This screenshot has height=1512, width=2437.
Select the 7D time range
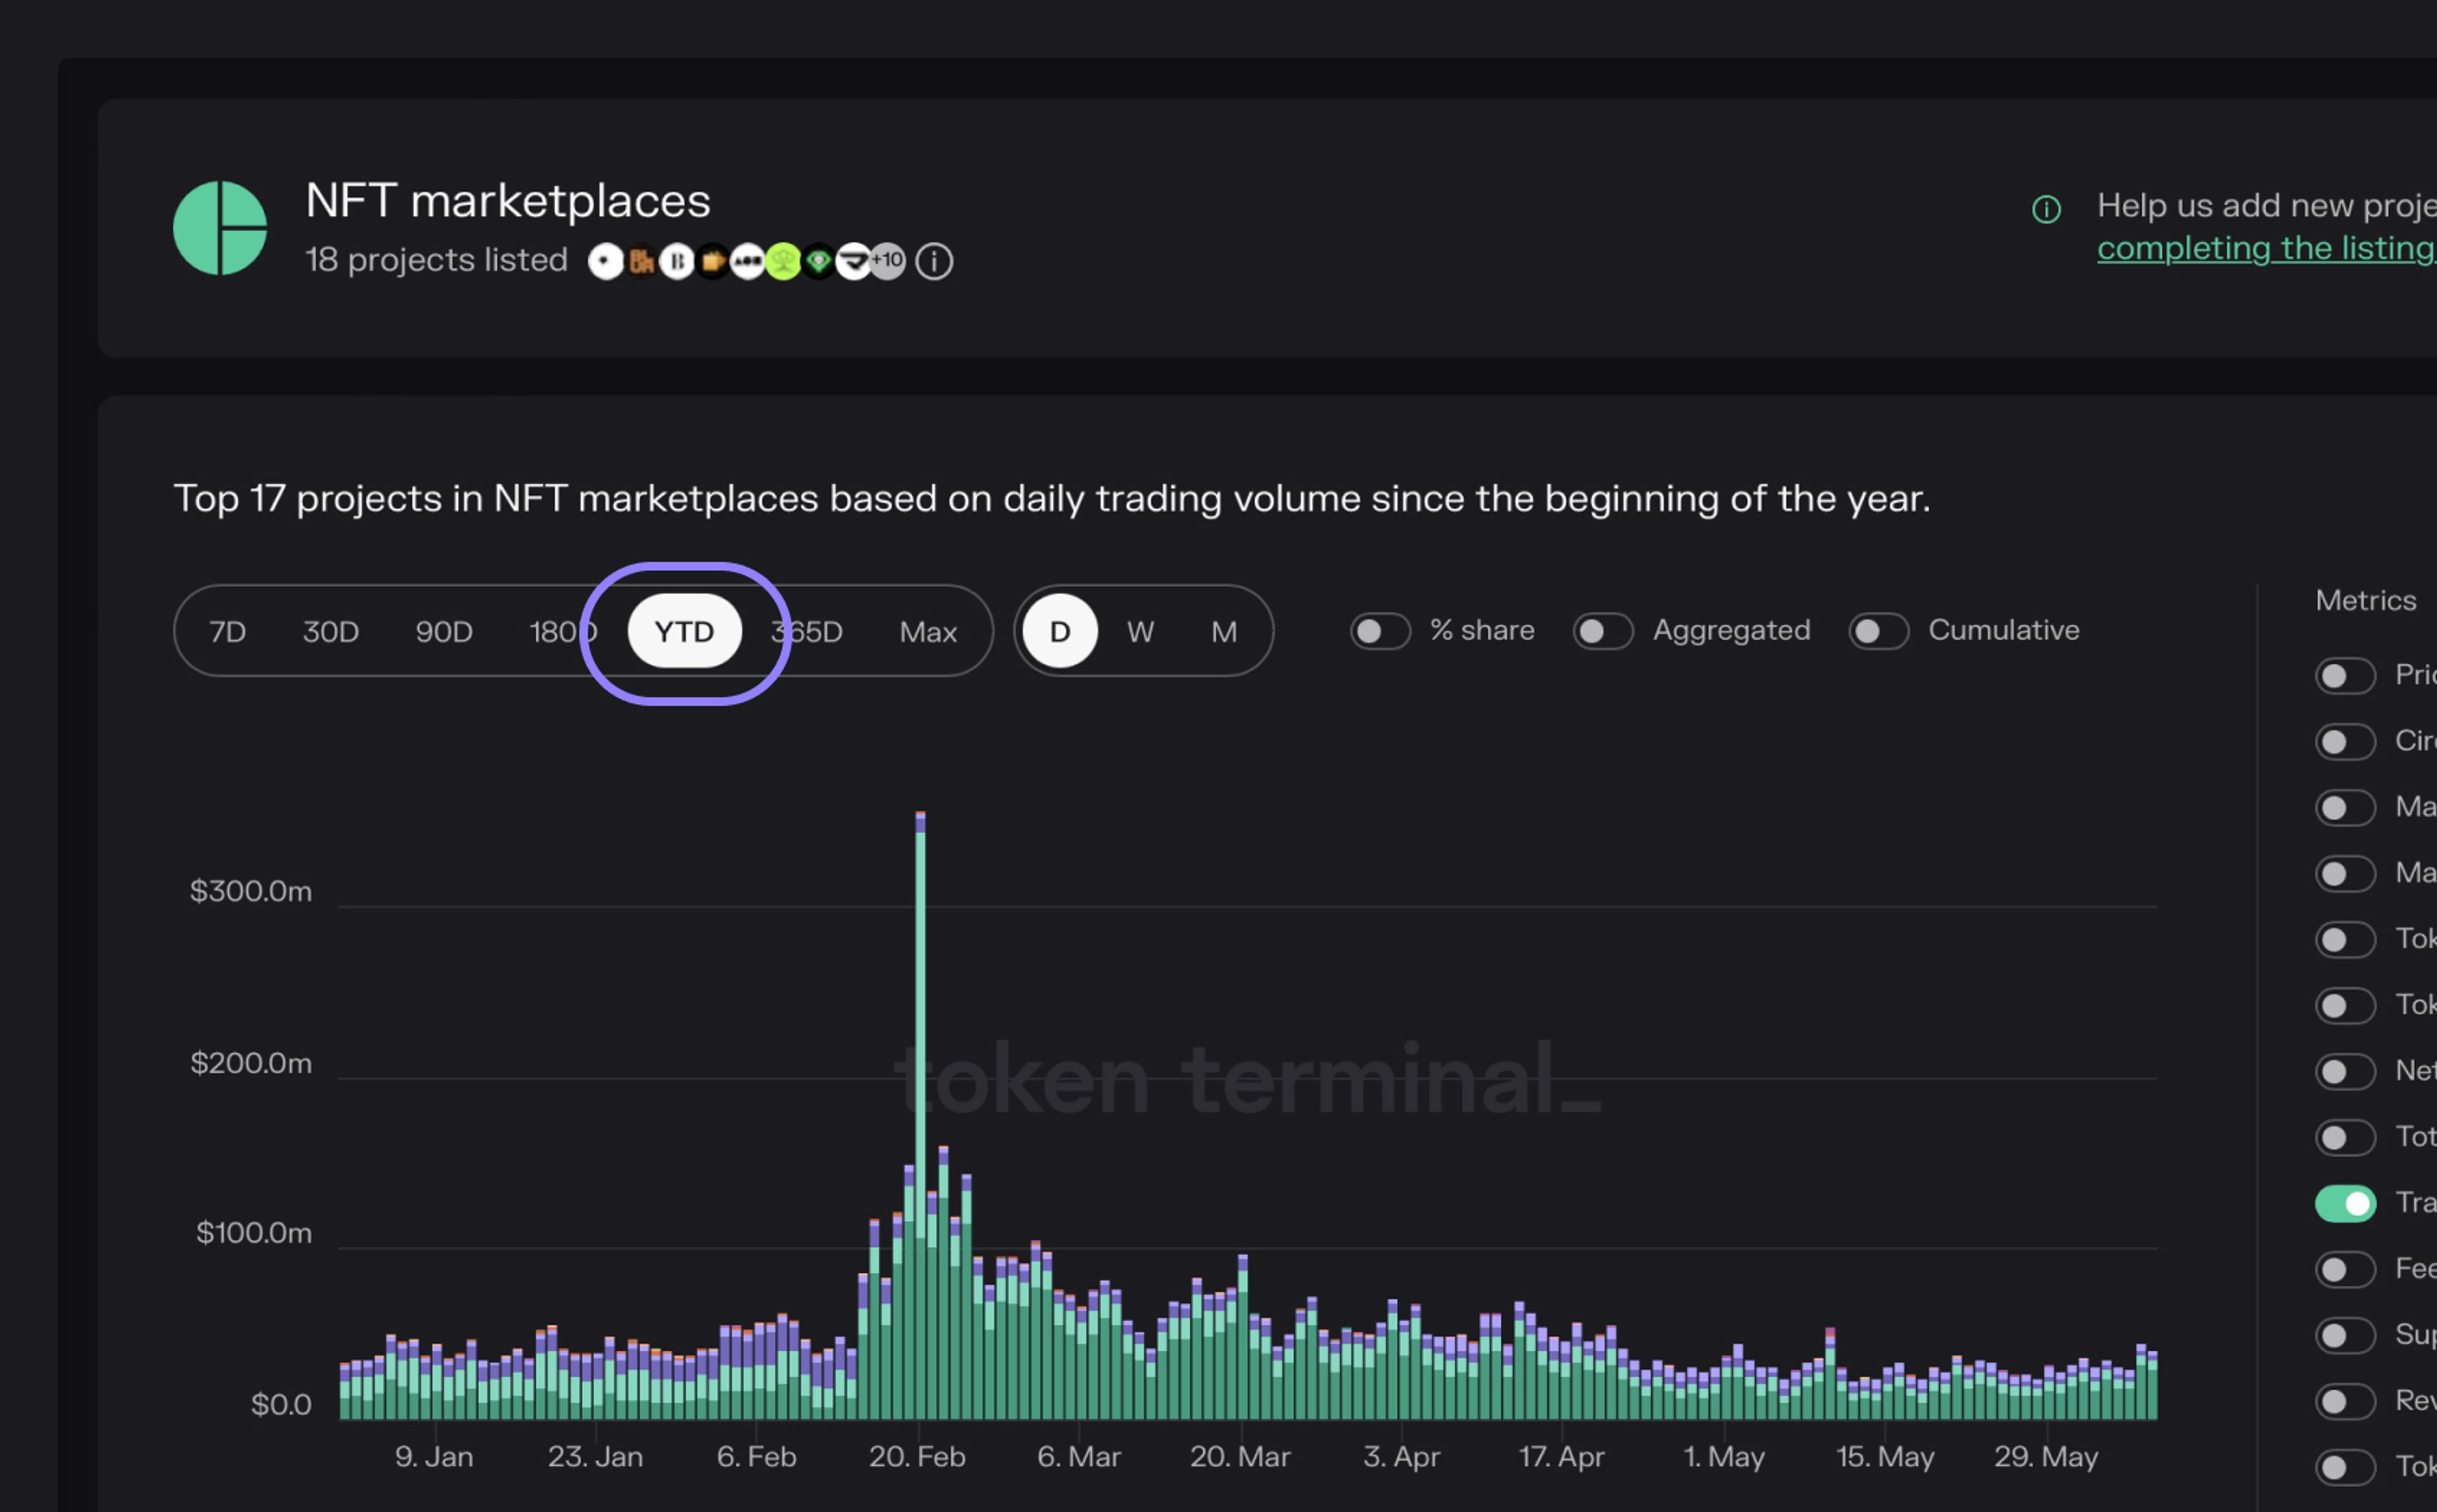227,632
